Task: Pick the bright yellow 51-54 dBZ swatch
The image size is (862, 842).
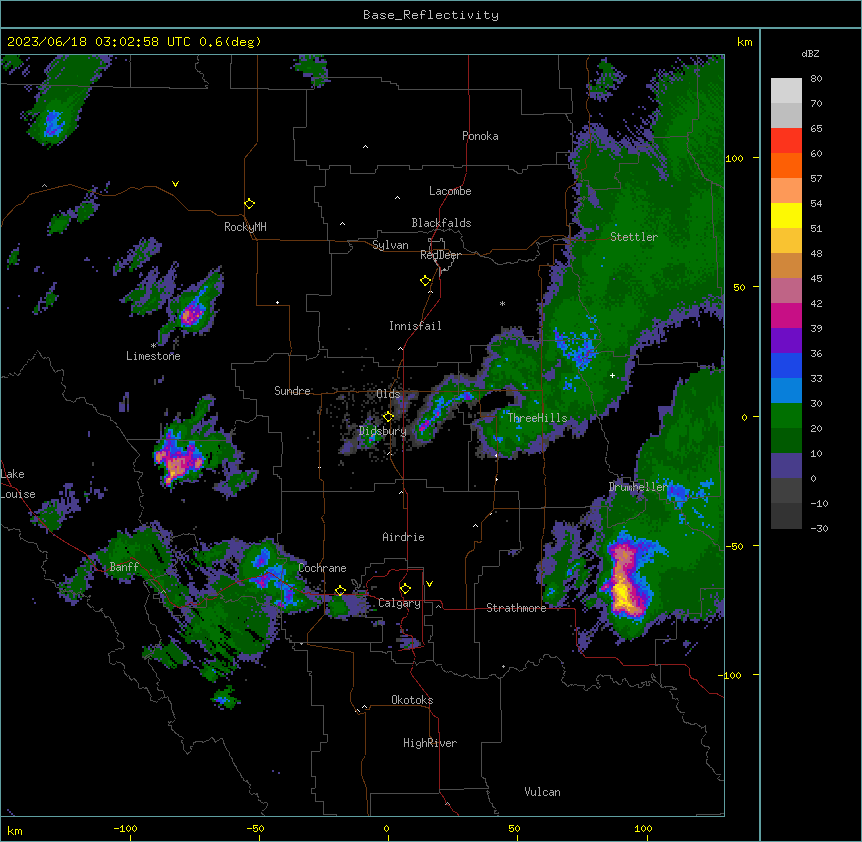Action: tap(786, 215)
